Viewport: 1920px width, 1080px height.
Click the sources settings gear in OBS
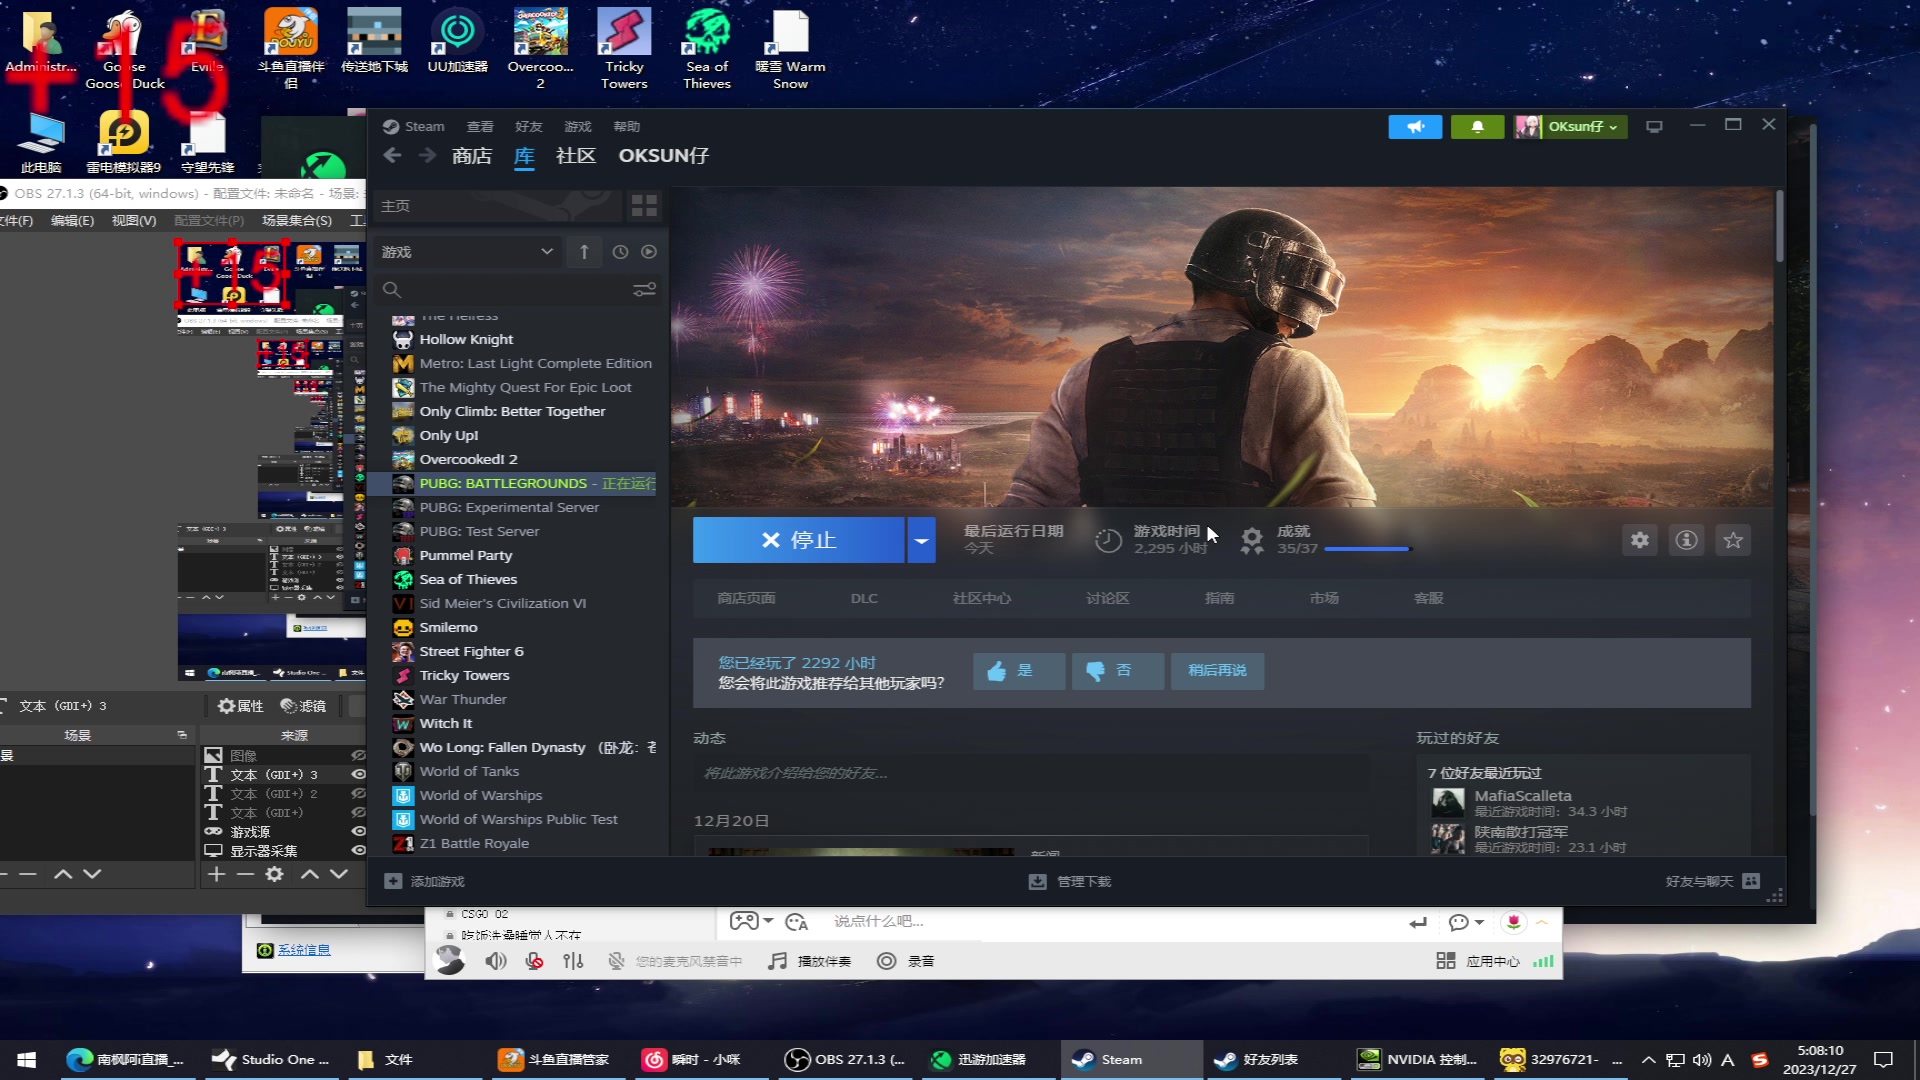[274, 874]
